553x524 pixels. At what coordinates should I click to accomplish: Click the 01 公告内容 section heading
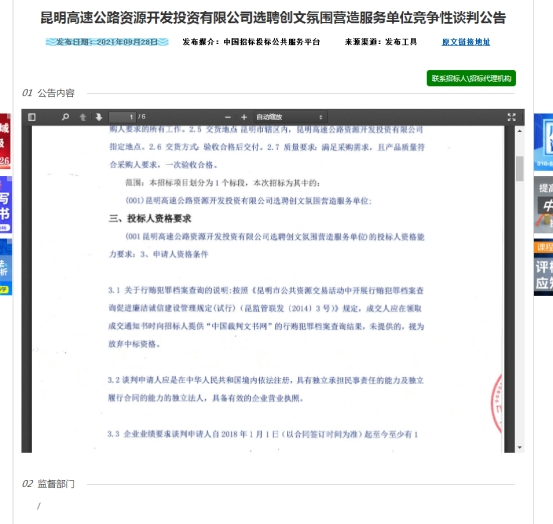pos(48,93)
